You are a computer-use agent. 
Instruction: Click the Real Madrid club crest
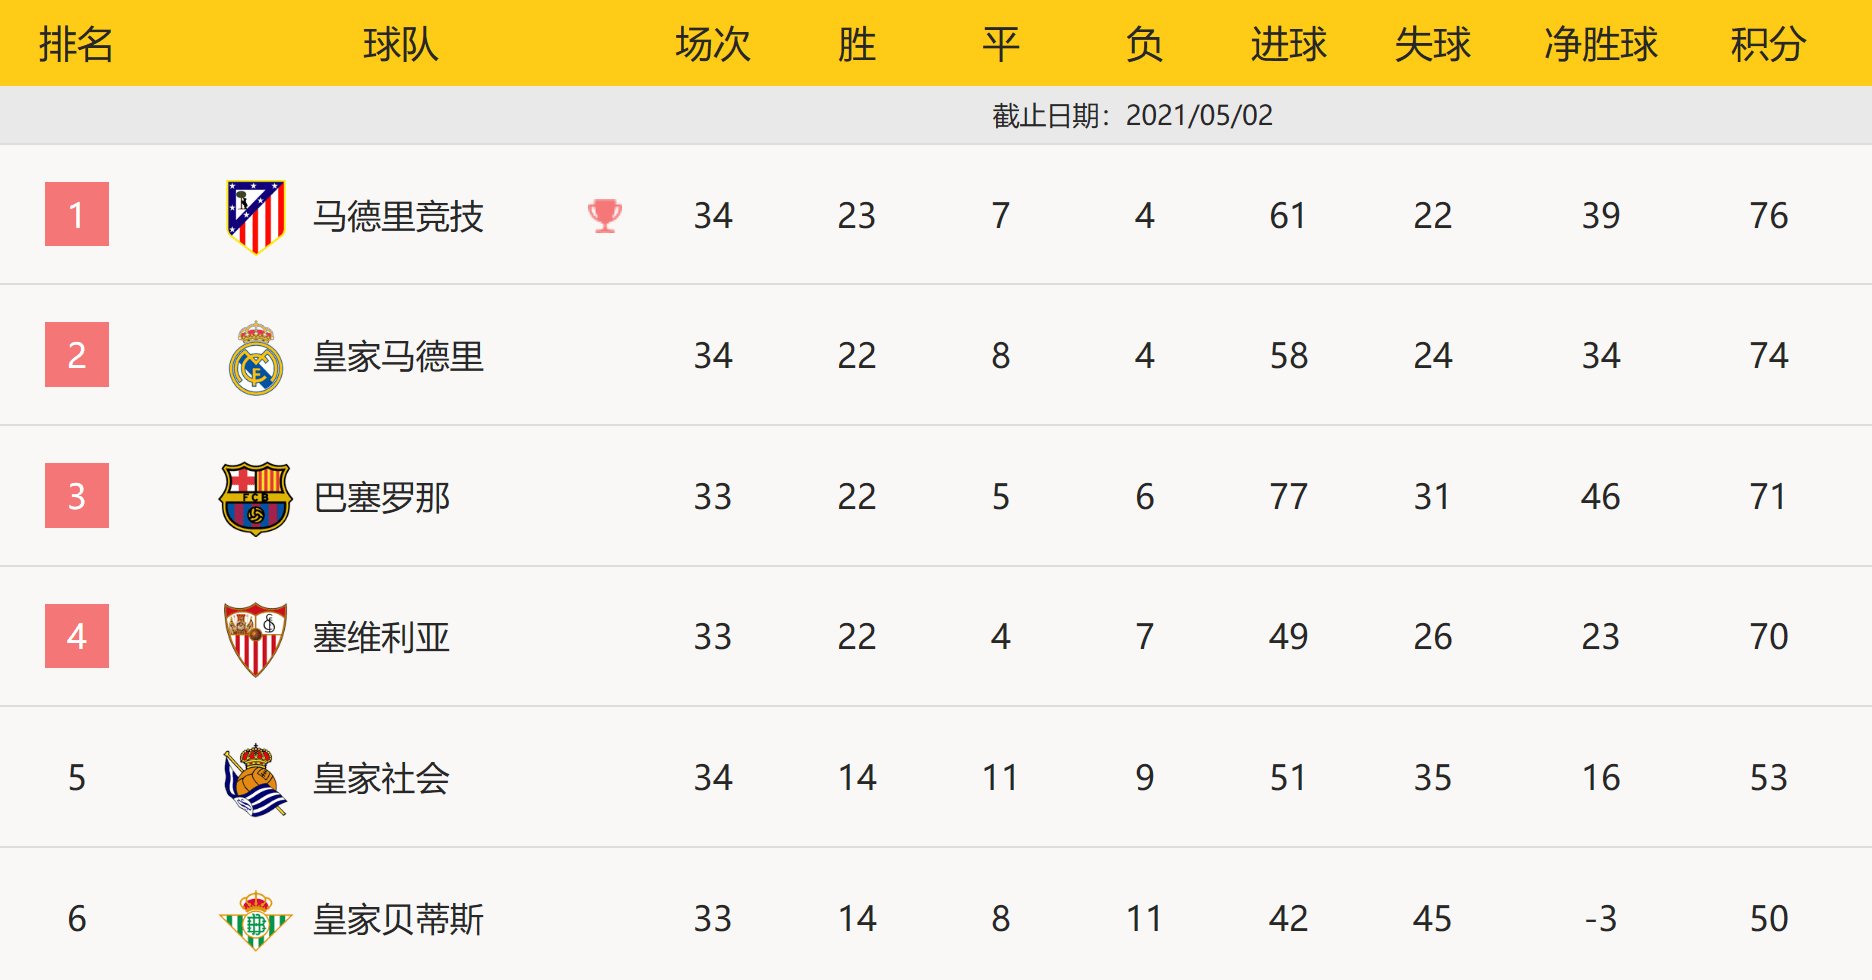(256, 357)
